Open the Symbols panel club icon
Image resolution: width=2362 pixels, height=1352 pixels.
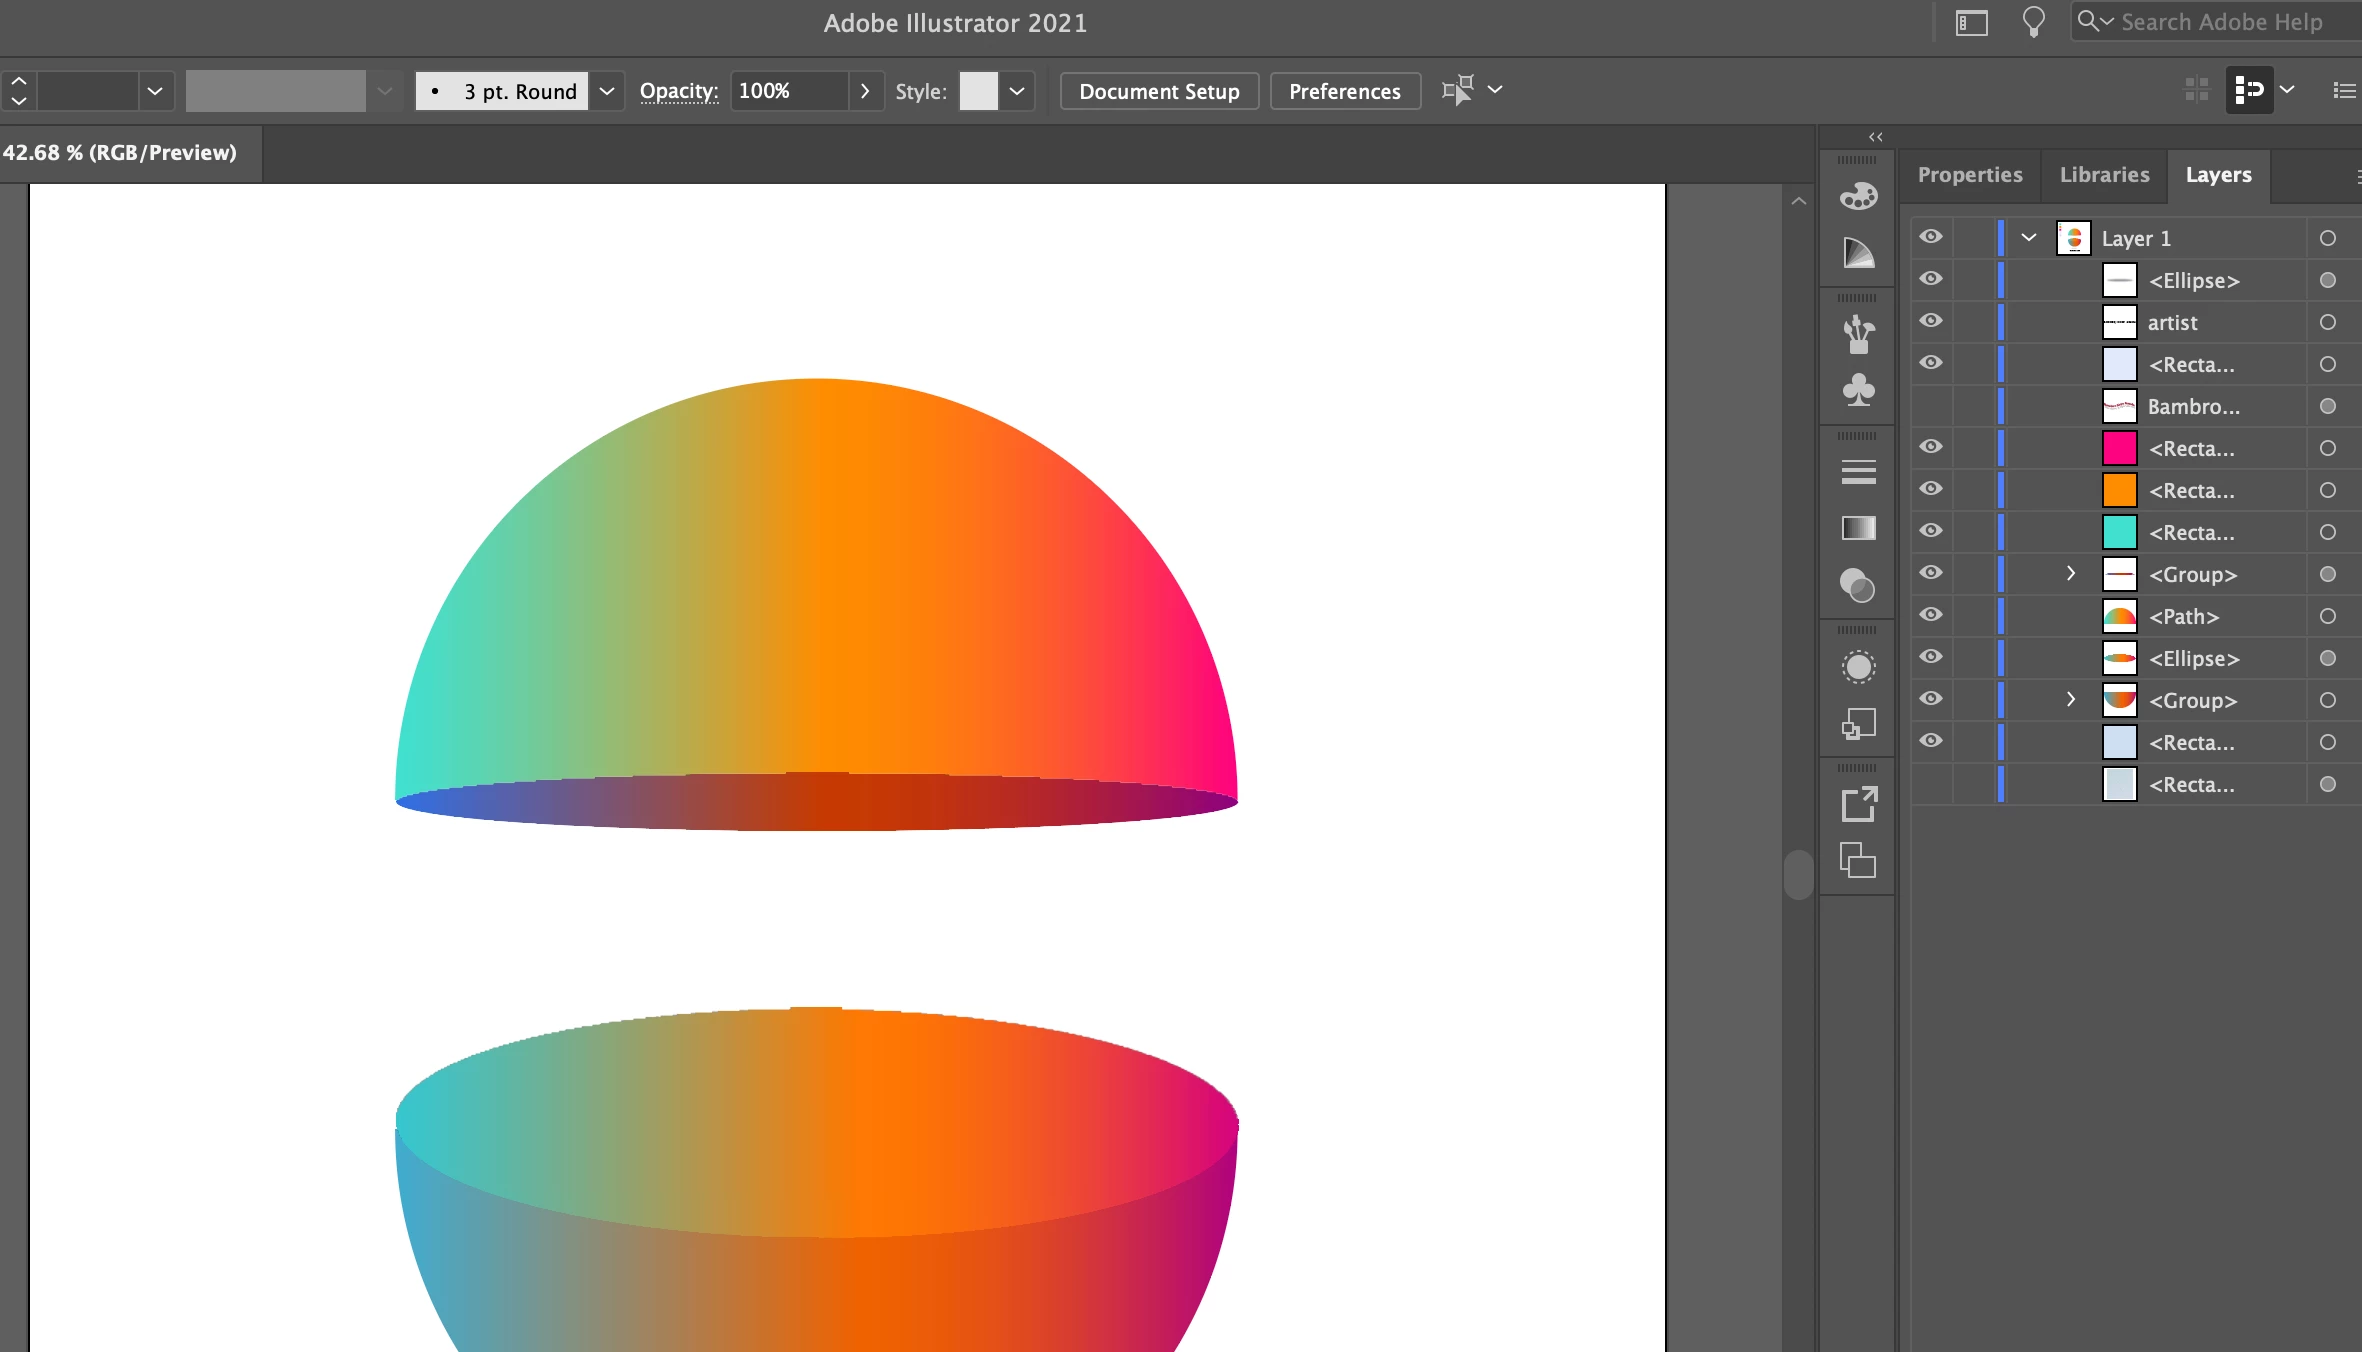pyautogui.click(x=1858, y=390)
